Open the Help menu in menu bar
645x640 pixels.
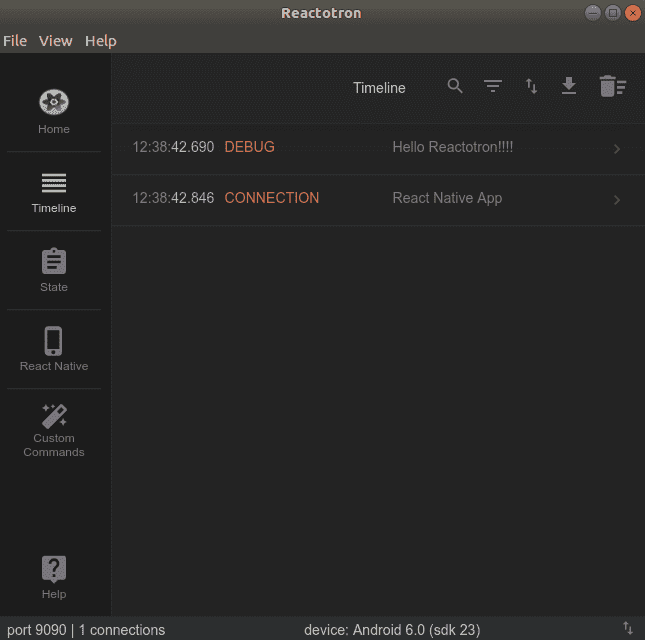[x=100, y=41]
